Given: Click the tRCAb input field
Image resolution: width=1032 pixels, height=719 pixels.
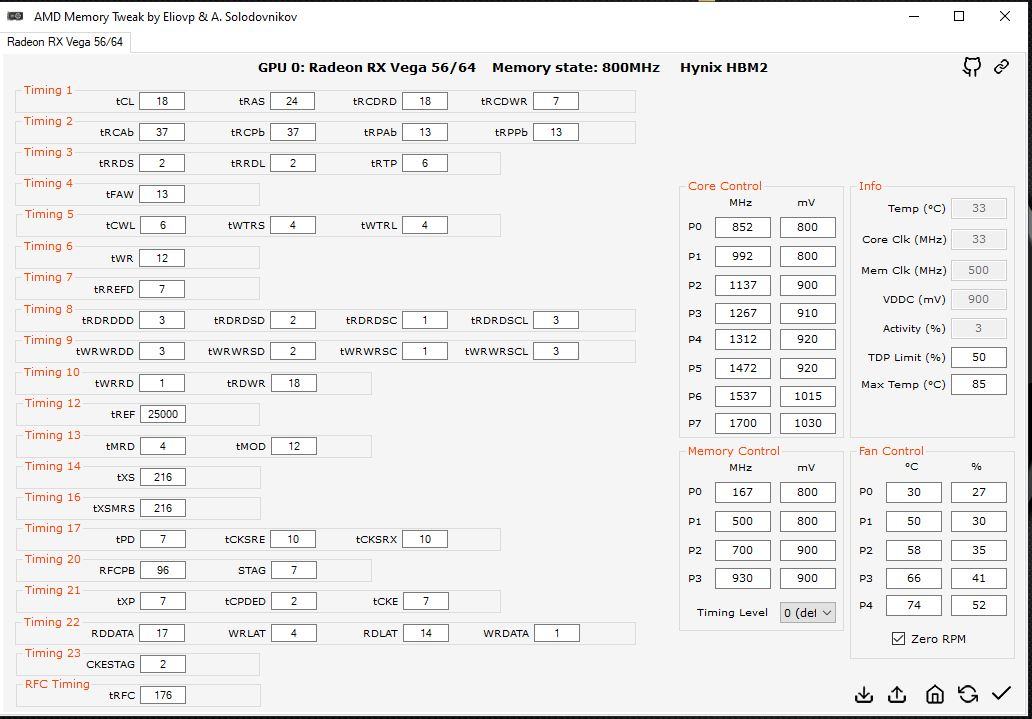Looking at the screenshot, I should (162, 132).
